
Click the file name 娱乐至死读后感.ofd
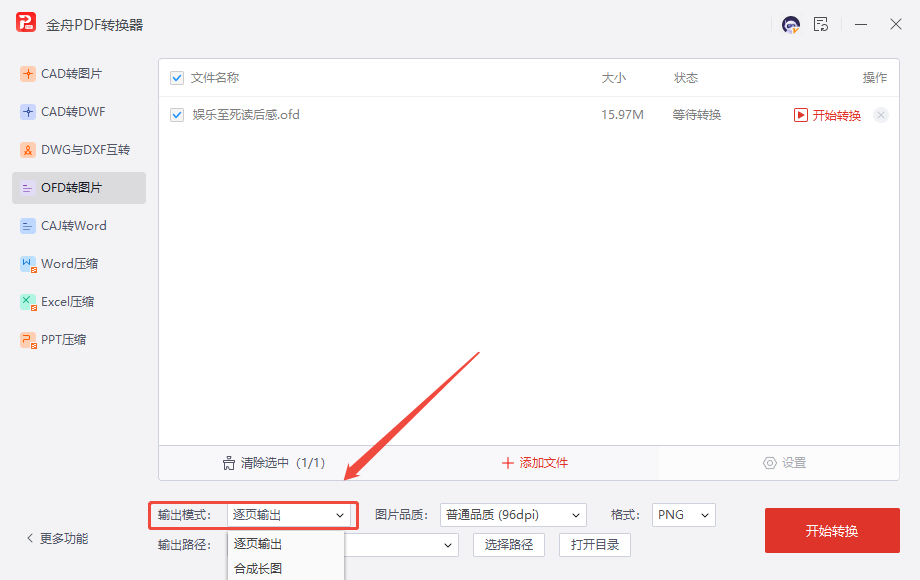pos(246,115)
